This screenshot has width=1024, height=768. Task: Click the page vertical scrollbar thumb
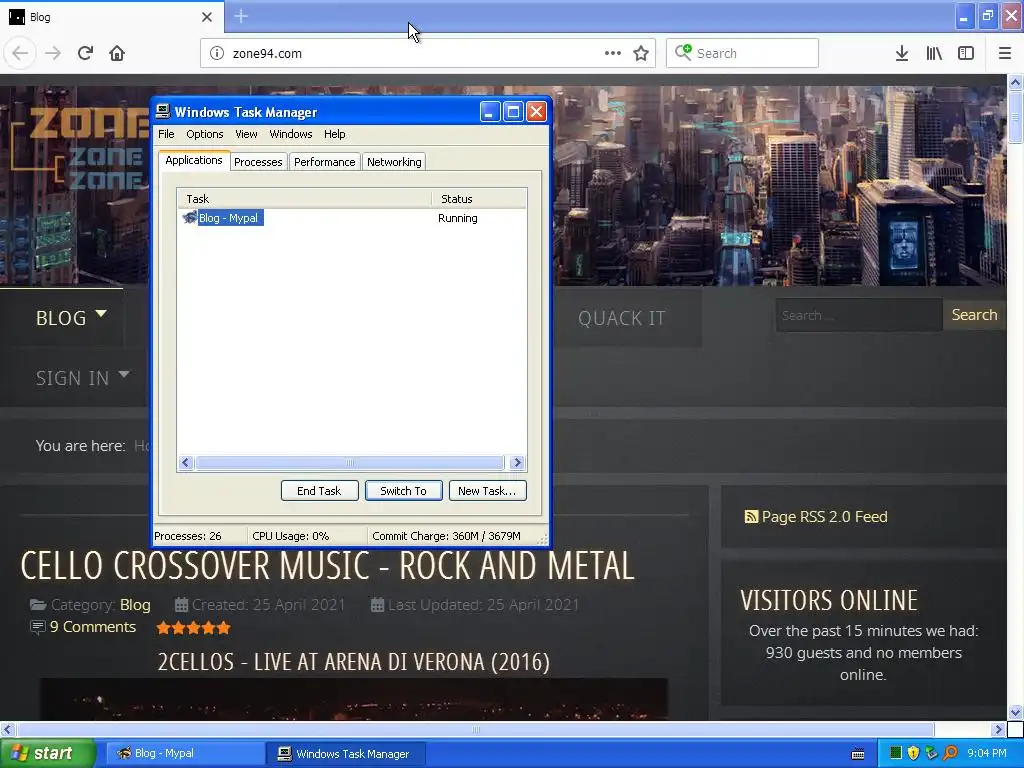point(1015,117)
